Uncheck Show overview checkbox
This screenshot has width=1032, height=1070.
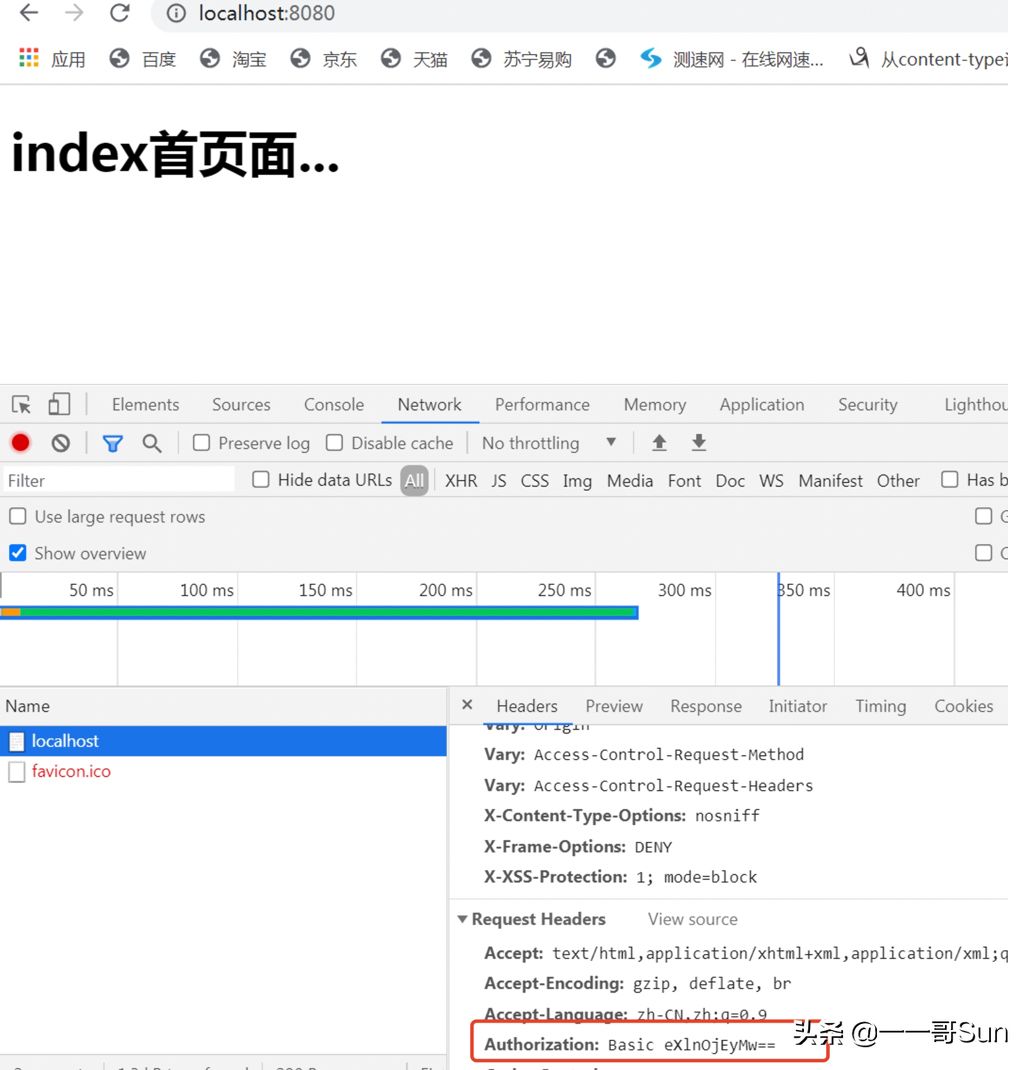18,553
